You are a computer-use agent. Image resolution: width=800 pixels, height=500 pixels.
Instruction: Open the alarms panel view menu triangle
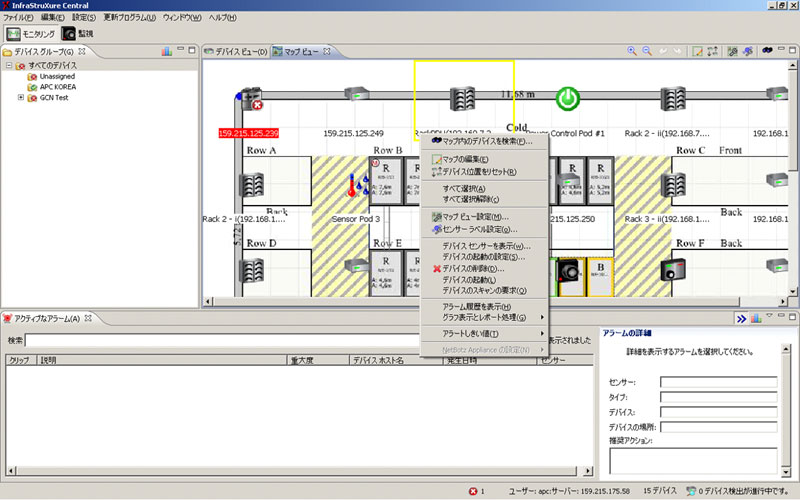(x=769, y=316)
